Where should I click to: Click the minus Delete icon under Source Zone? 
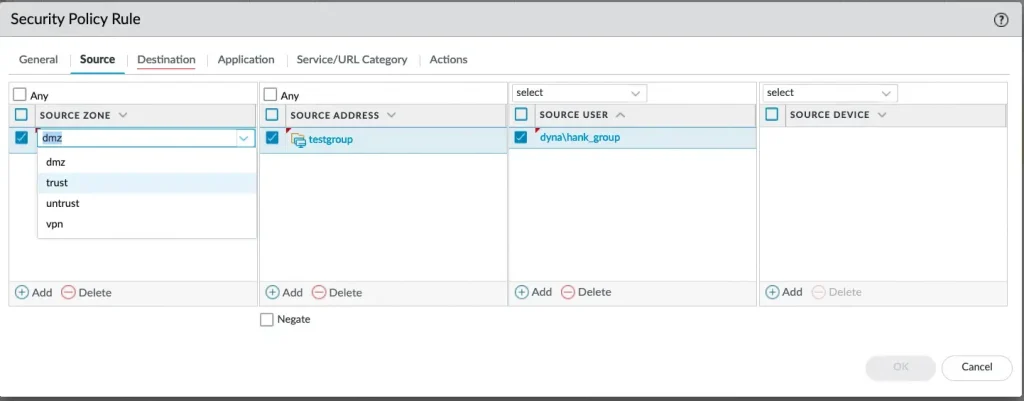tap(69, 292)
